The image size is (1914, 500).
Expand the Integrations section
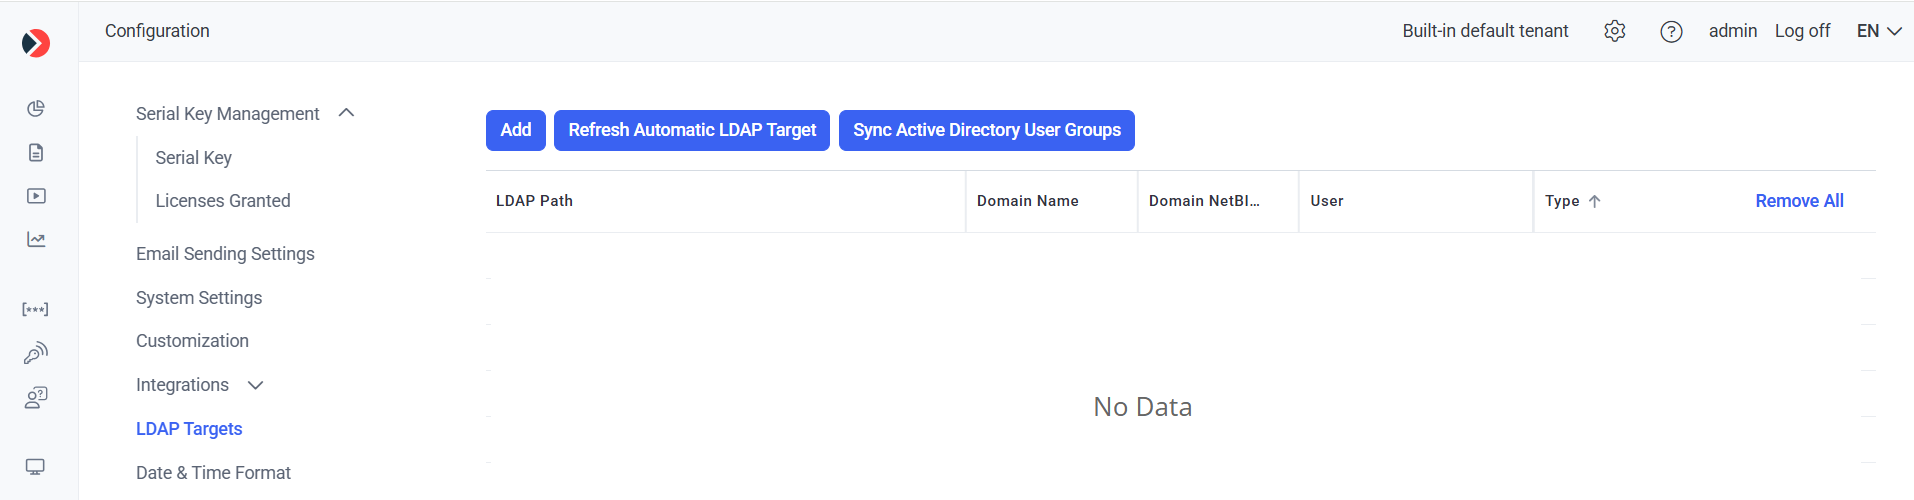point(255,385)
